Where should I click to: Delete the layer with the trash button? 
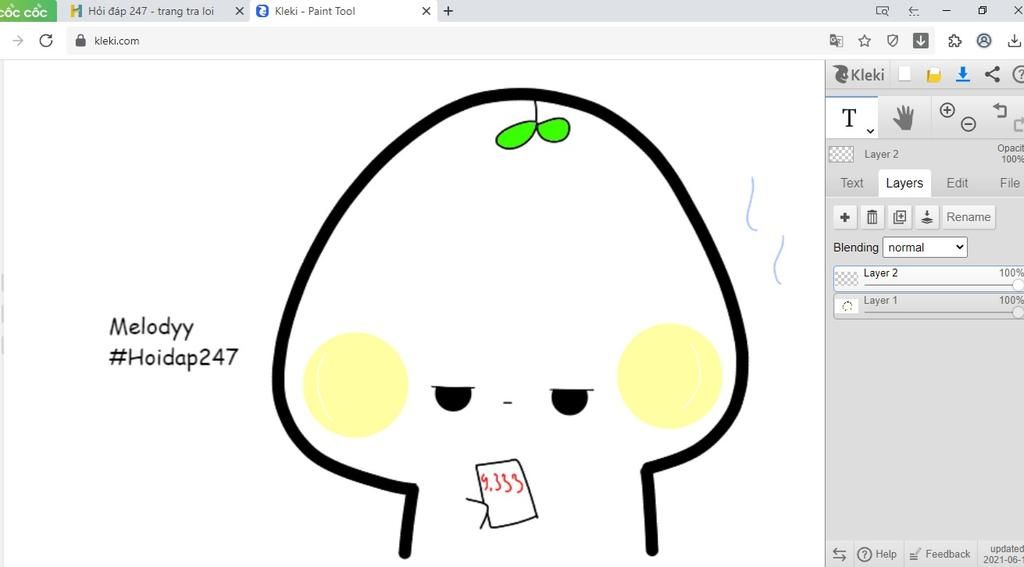(872, 217)
